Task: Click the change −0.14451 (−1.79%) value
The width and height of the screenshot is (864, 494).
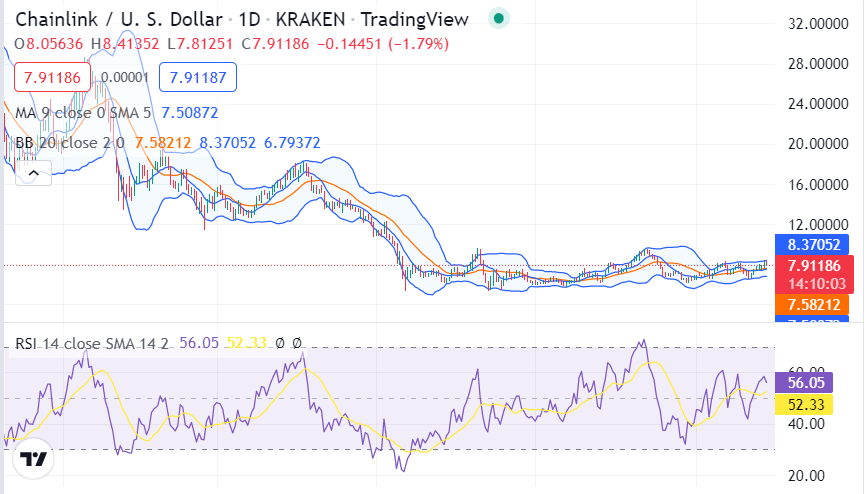Action: [384, 44]
